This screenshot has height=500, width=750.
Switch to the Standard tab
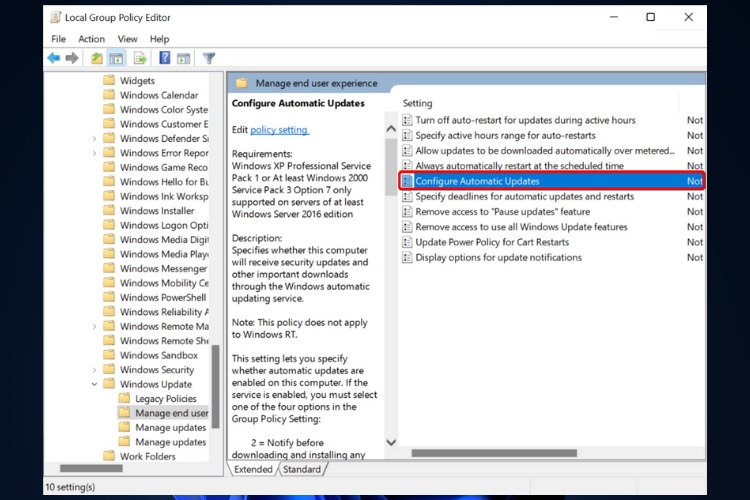tap(301, 469)
